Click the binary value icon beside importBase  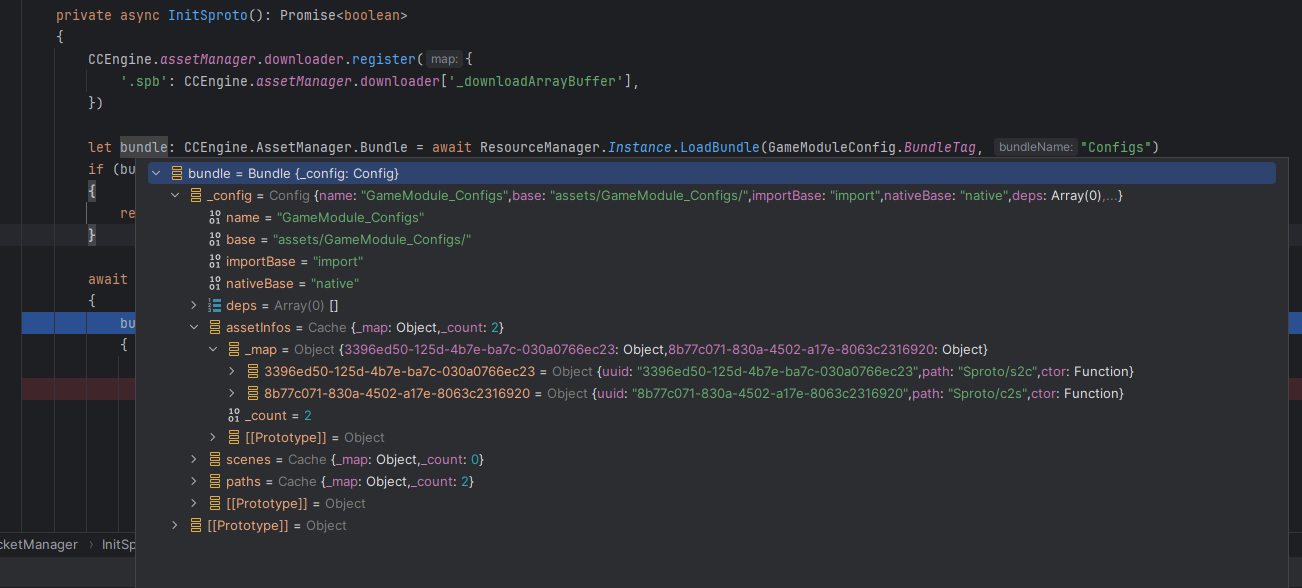215,262
